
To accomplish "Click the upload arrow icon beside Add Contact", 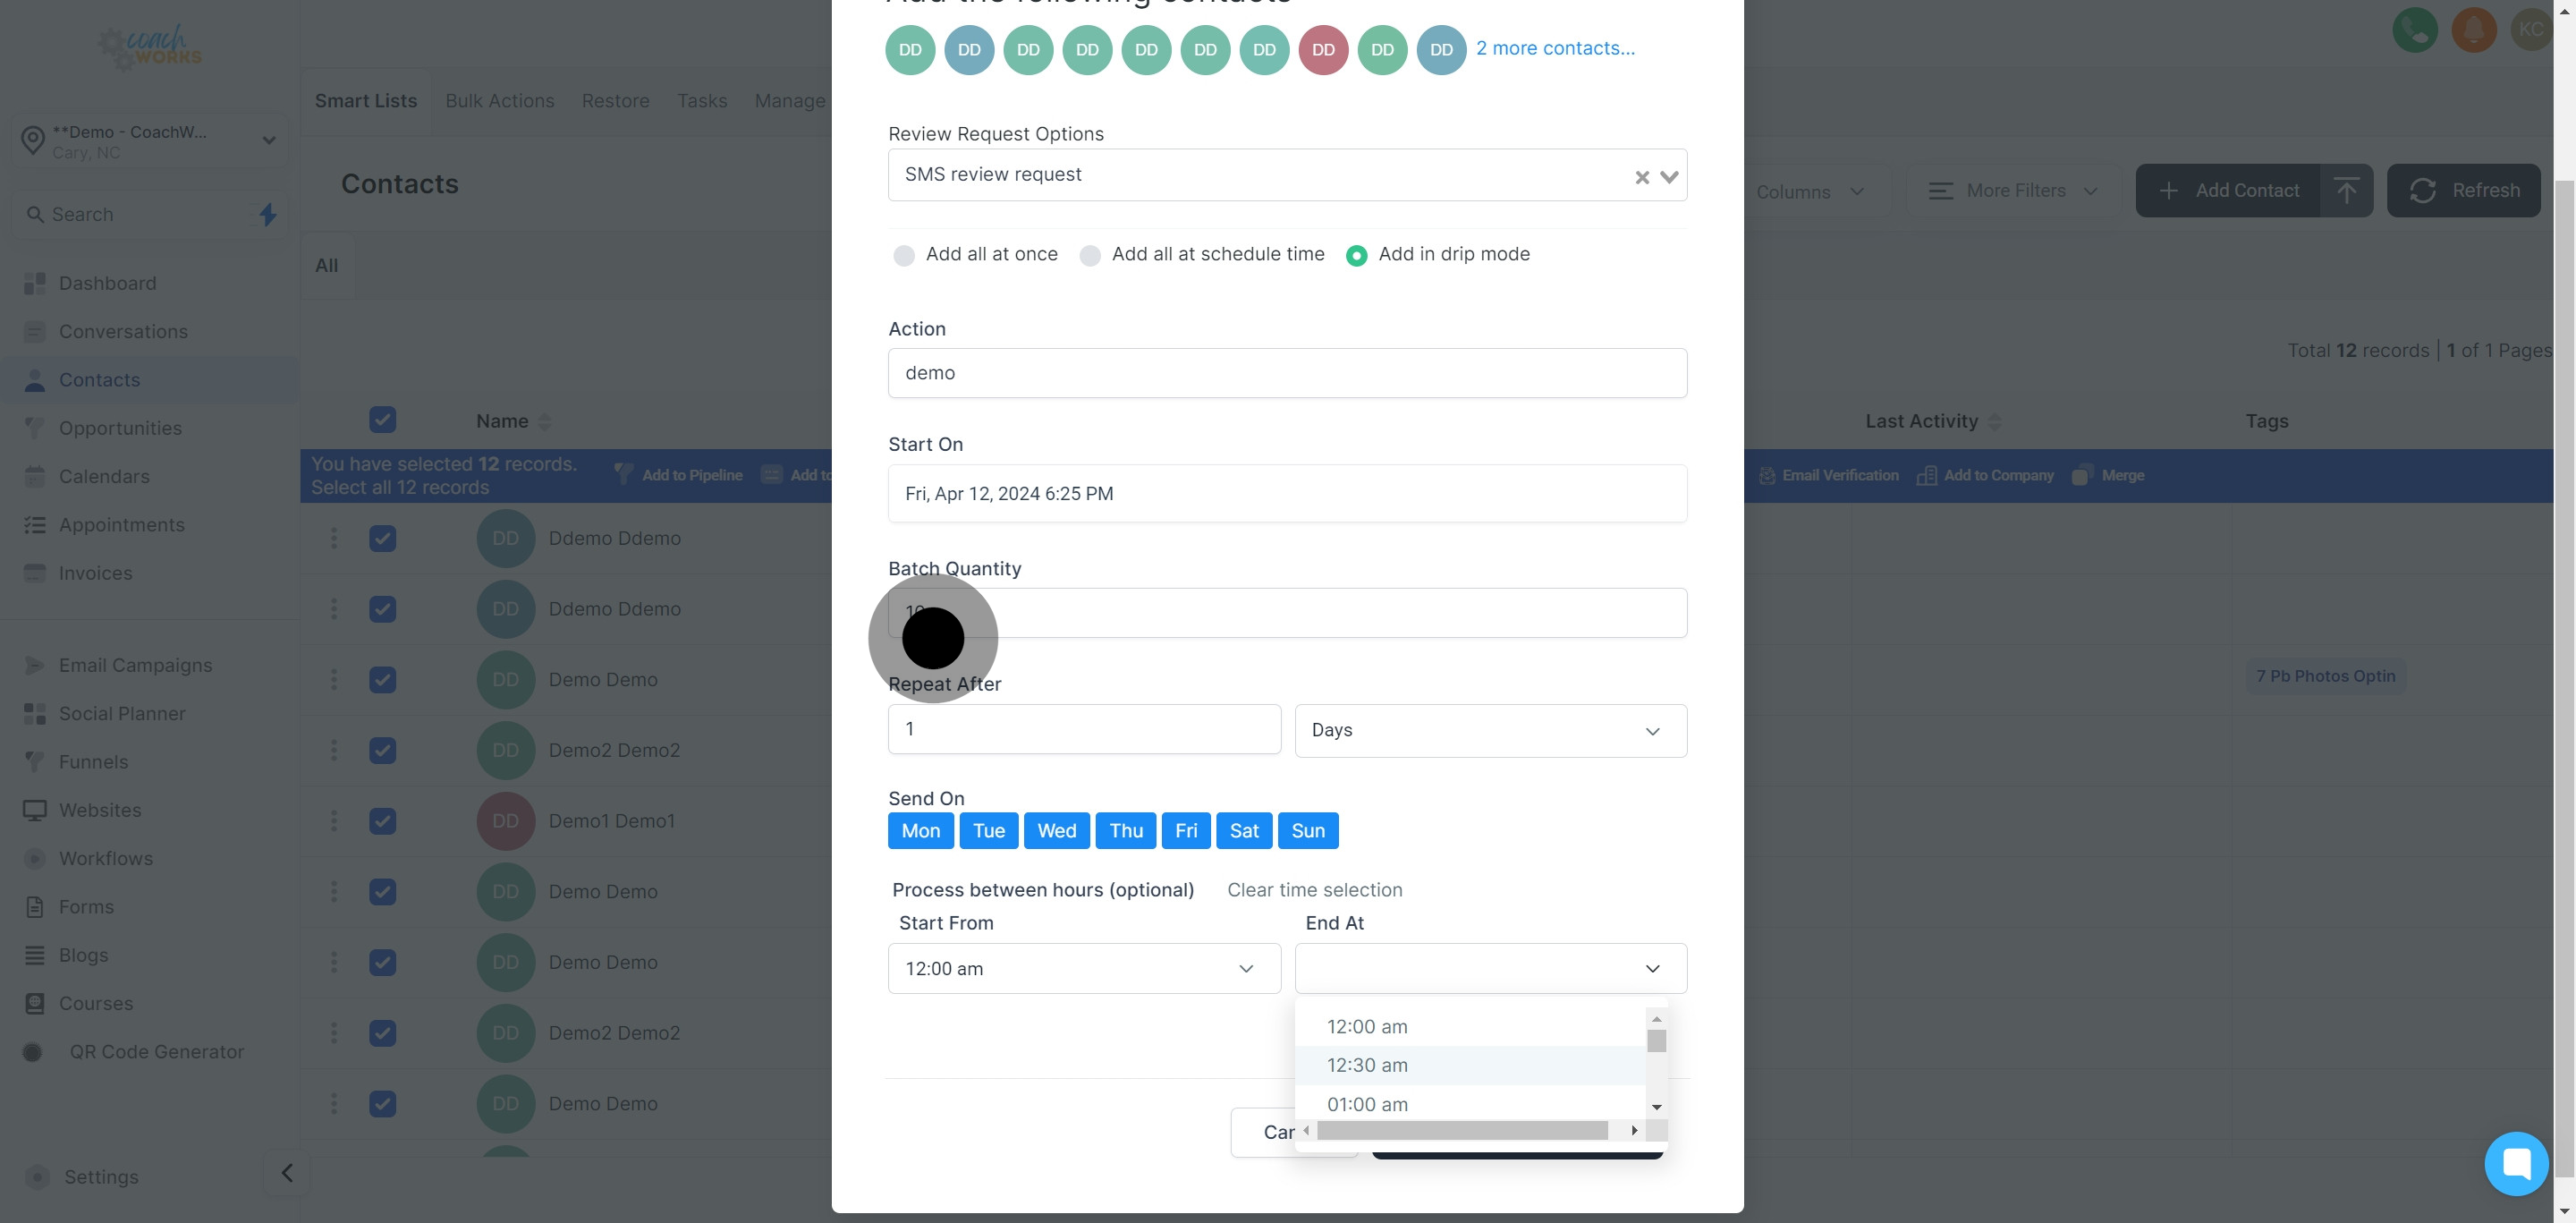I will [2346, 190].
